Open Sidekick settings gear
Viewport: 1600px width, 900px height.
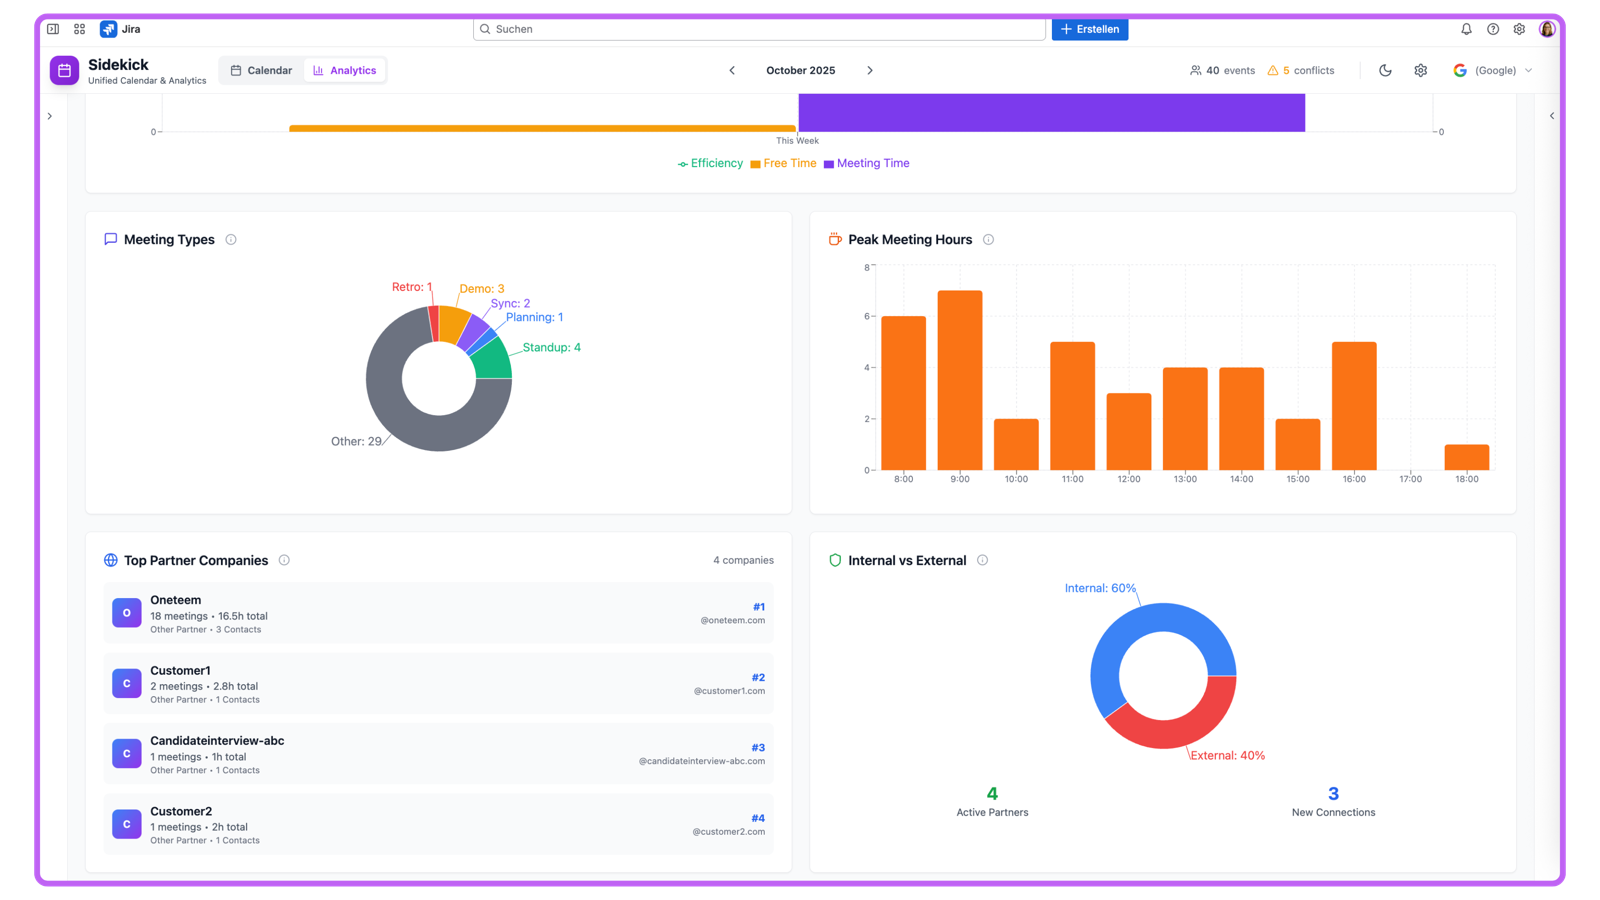pos(1420,70)
